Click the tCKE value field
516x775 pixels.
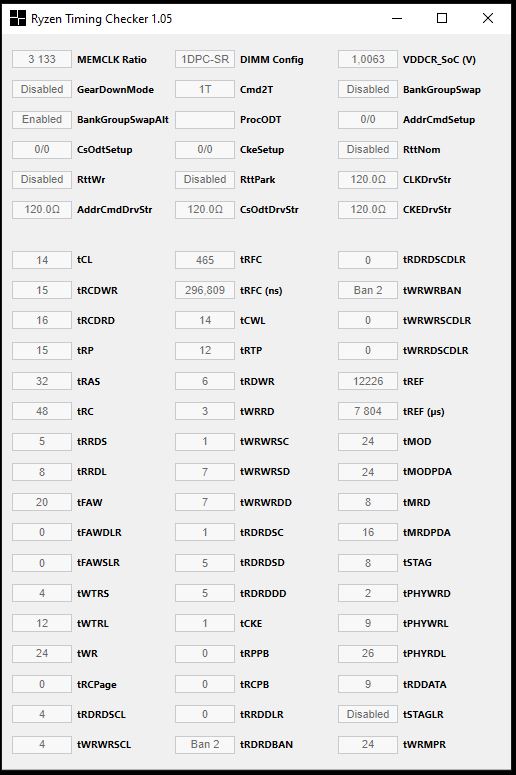point(205,623)
